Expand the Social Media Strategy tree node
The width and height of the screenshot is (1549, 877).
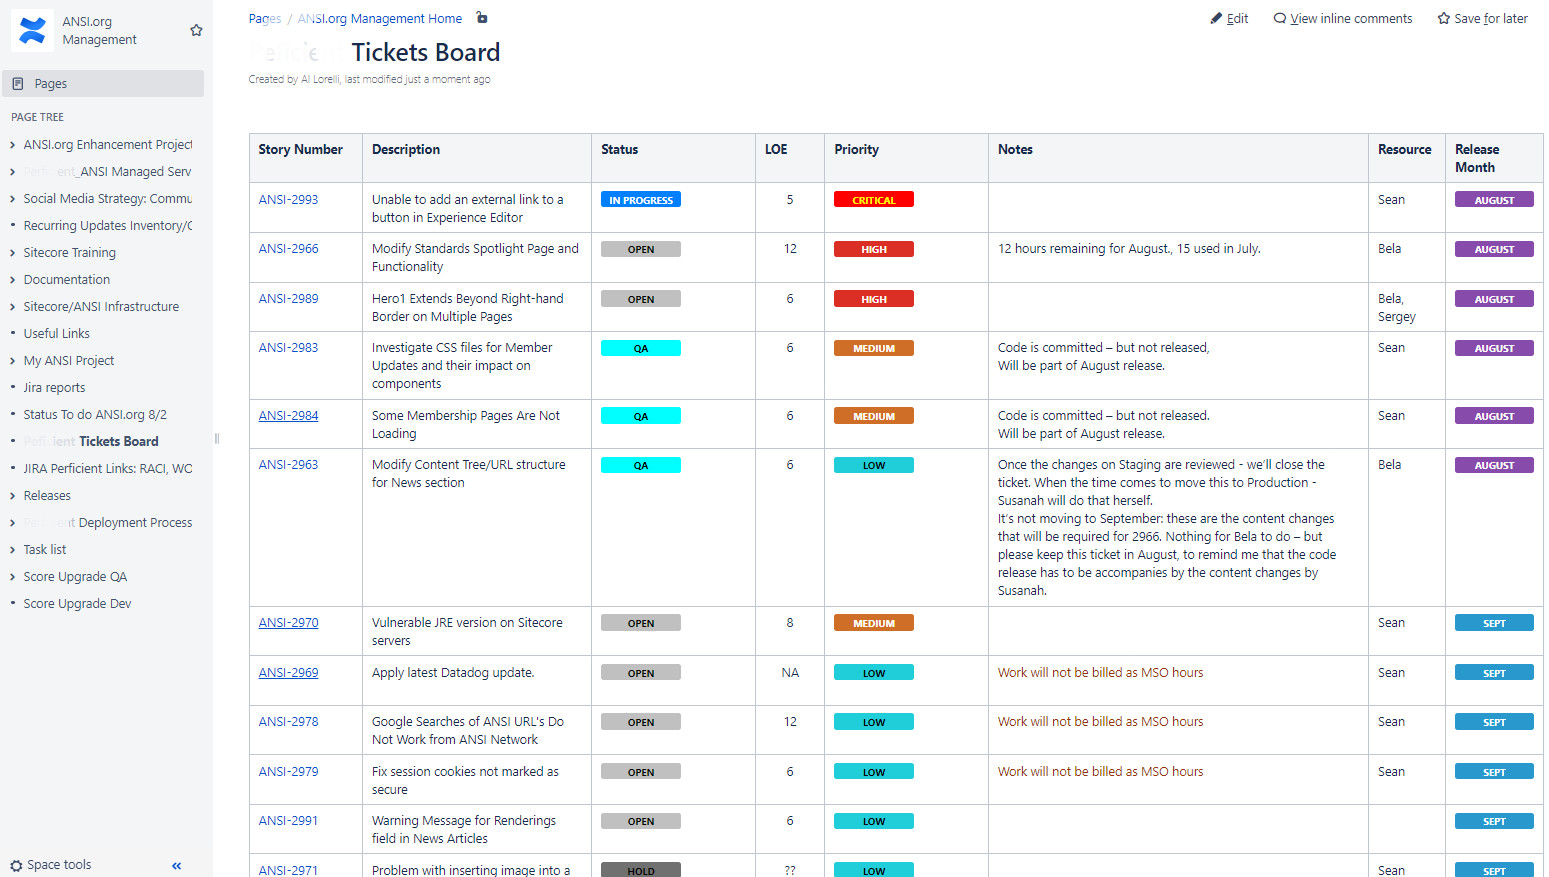coord(12,199)
